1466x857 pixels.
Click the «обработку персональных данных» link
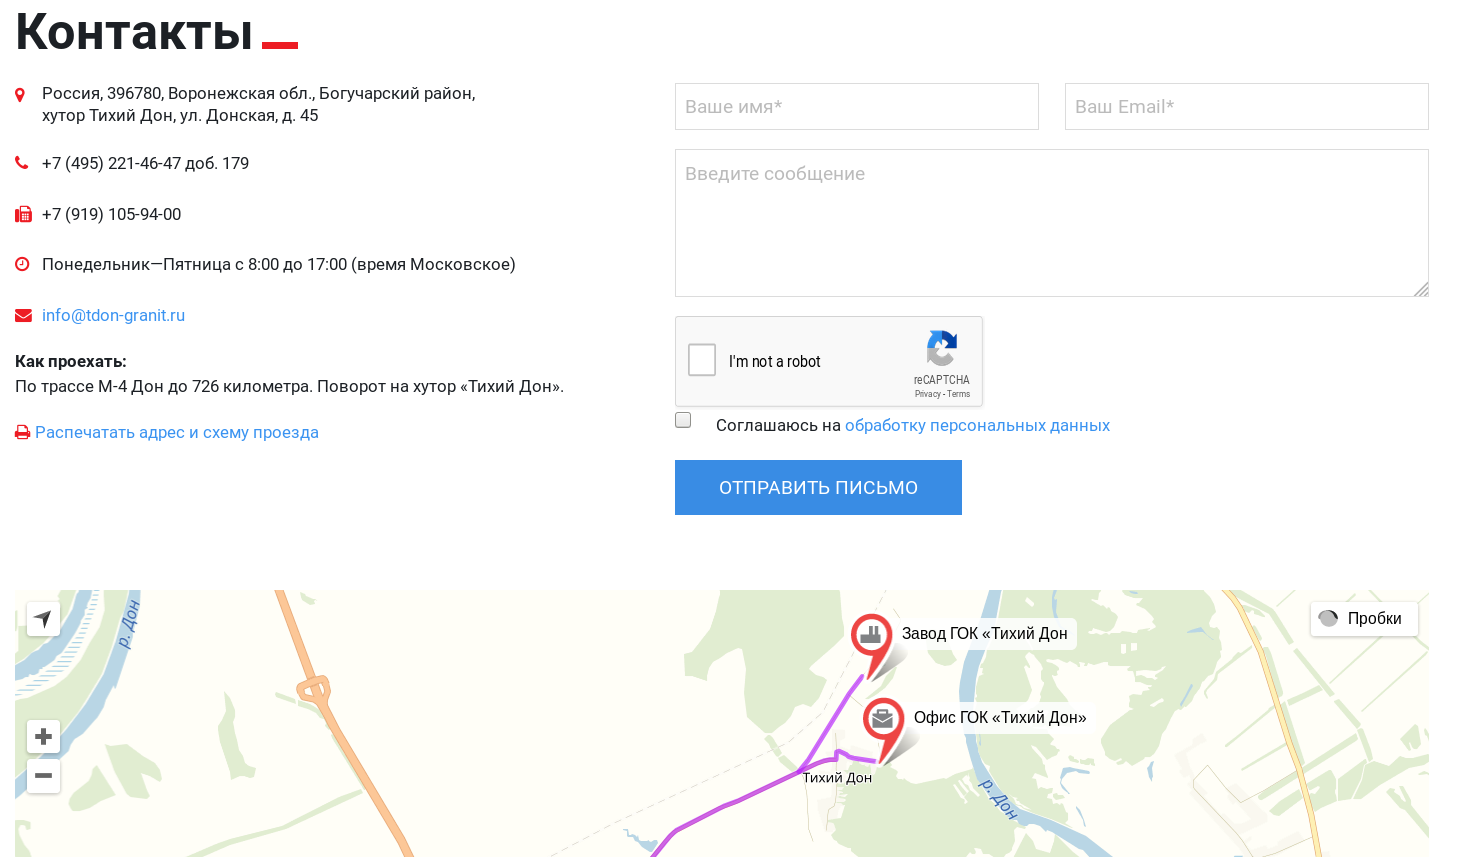tap(978, 425)
